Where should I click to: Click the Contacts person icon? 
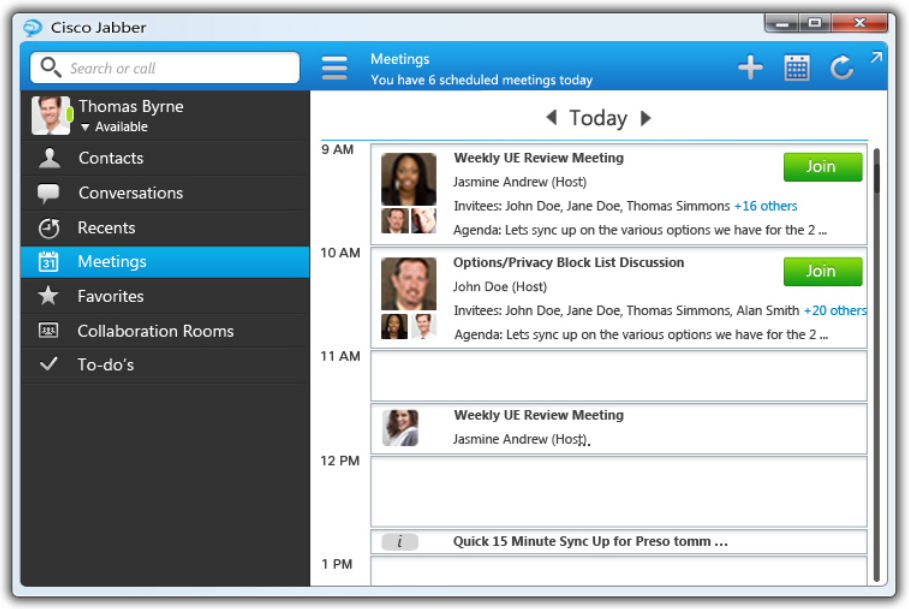[49, 158]
